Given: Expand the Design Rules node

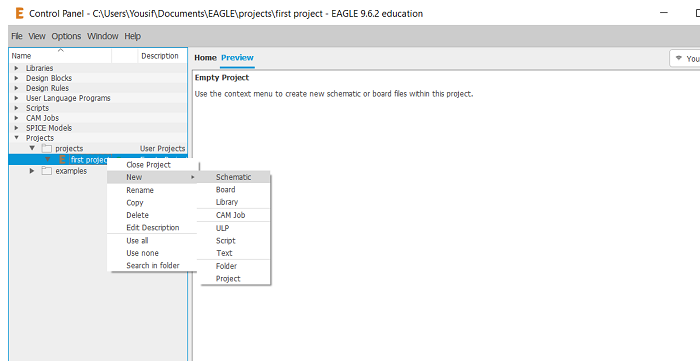Looking at the screenshot, I should 17,88.
